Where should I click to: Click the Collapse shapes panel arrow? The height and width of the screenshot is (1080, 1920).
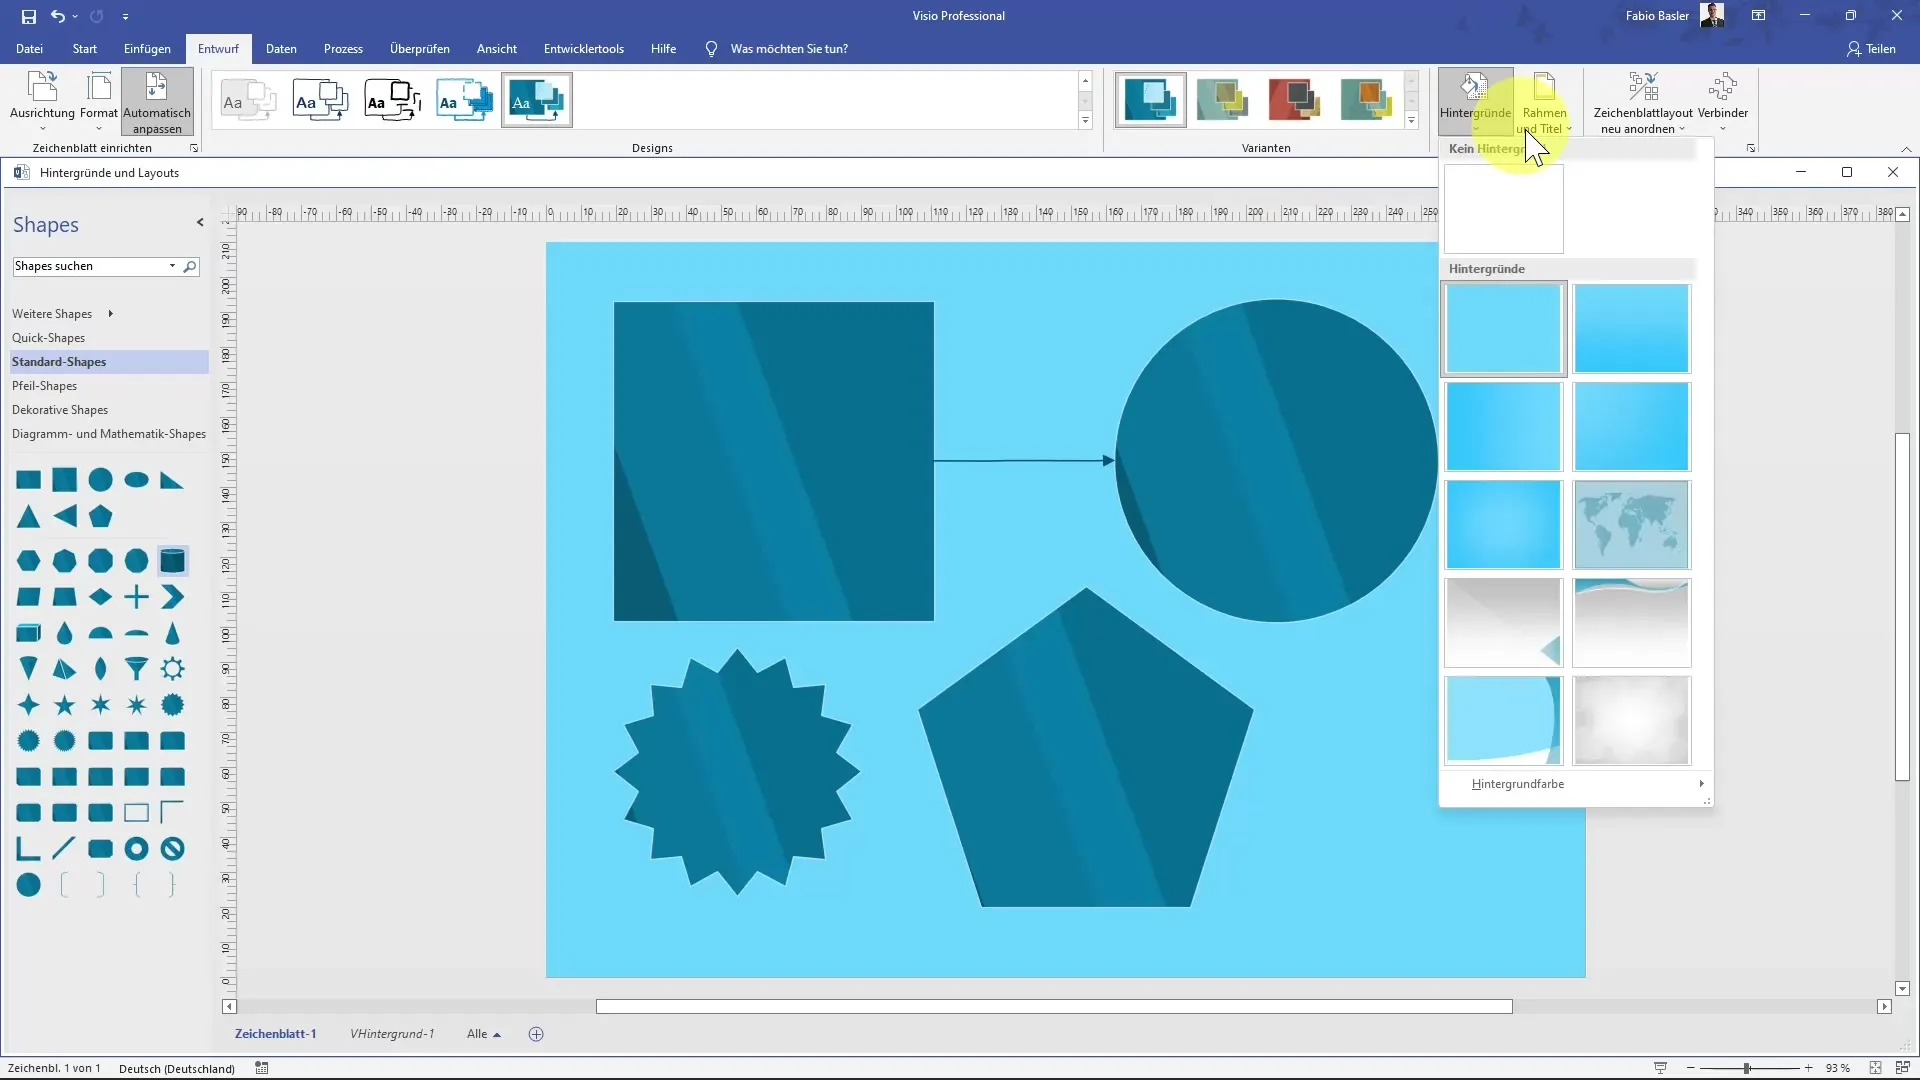click(200, 223)
